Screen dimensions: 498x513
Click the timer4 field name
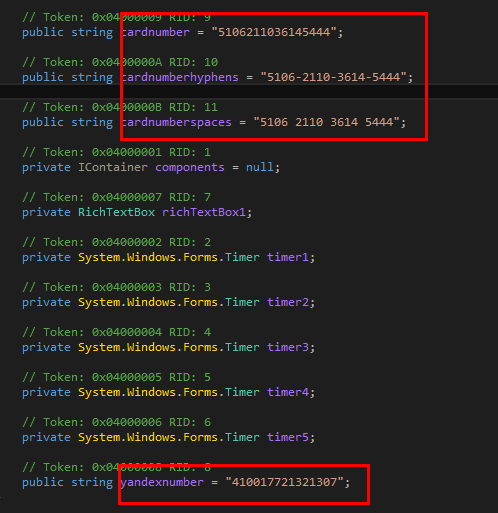(288, 392)
